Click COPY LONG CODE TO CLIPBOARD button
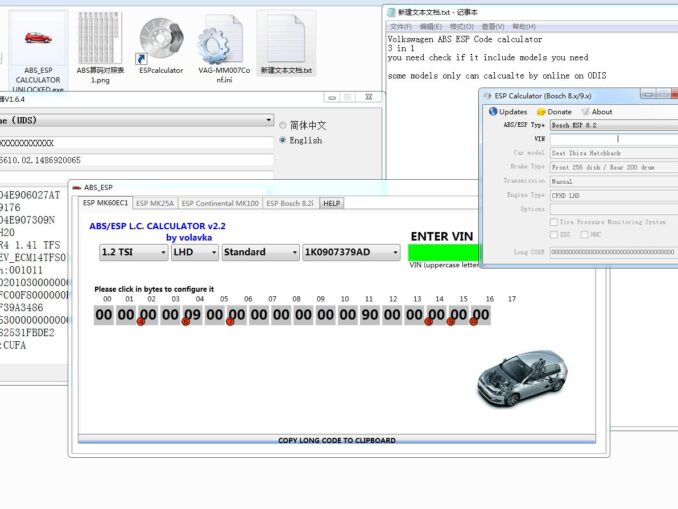The width and height of the screenshot is (678, 509). coord(337,440)
